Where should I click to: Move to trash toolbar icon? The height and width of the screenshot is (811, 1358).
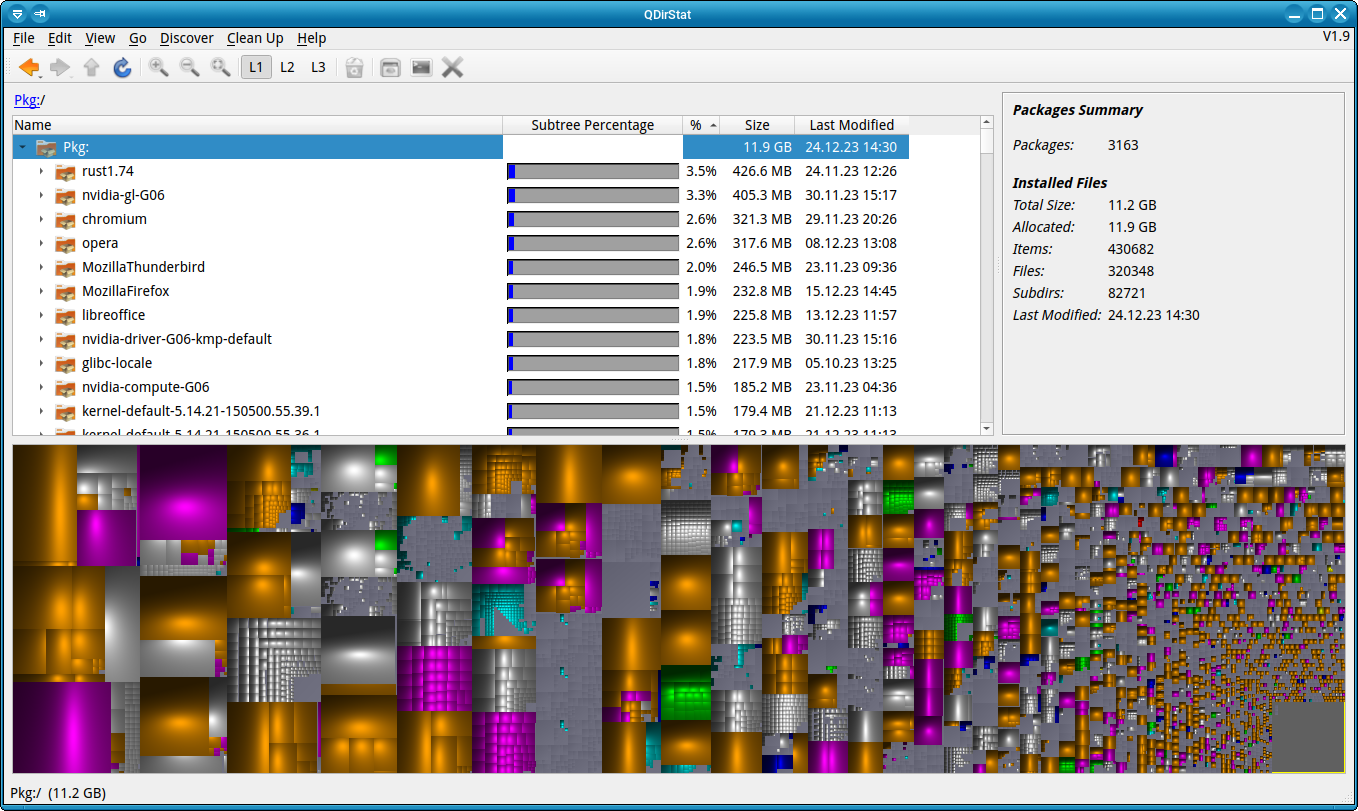354,67
